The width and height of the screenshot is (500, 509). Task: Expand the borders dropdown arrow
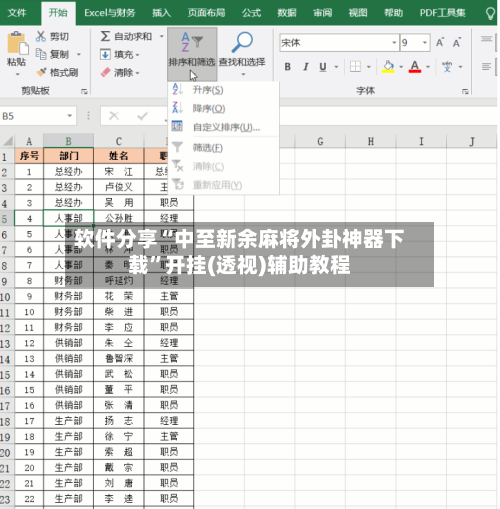[x=369, y=67]
